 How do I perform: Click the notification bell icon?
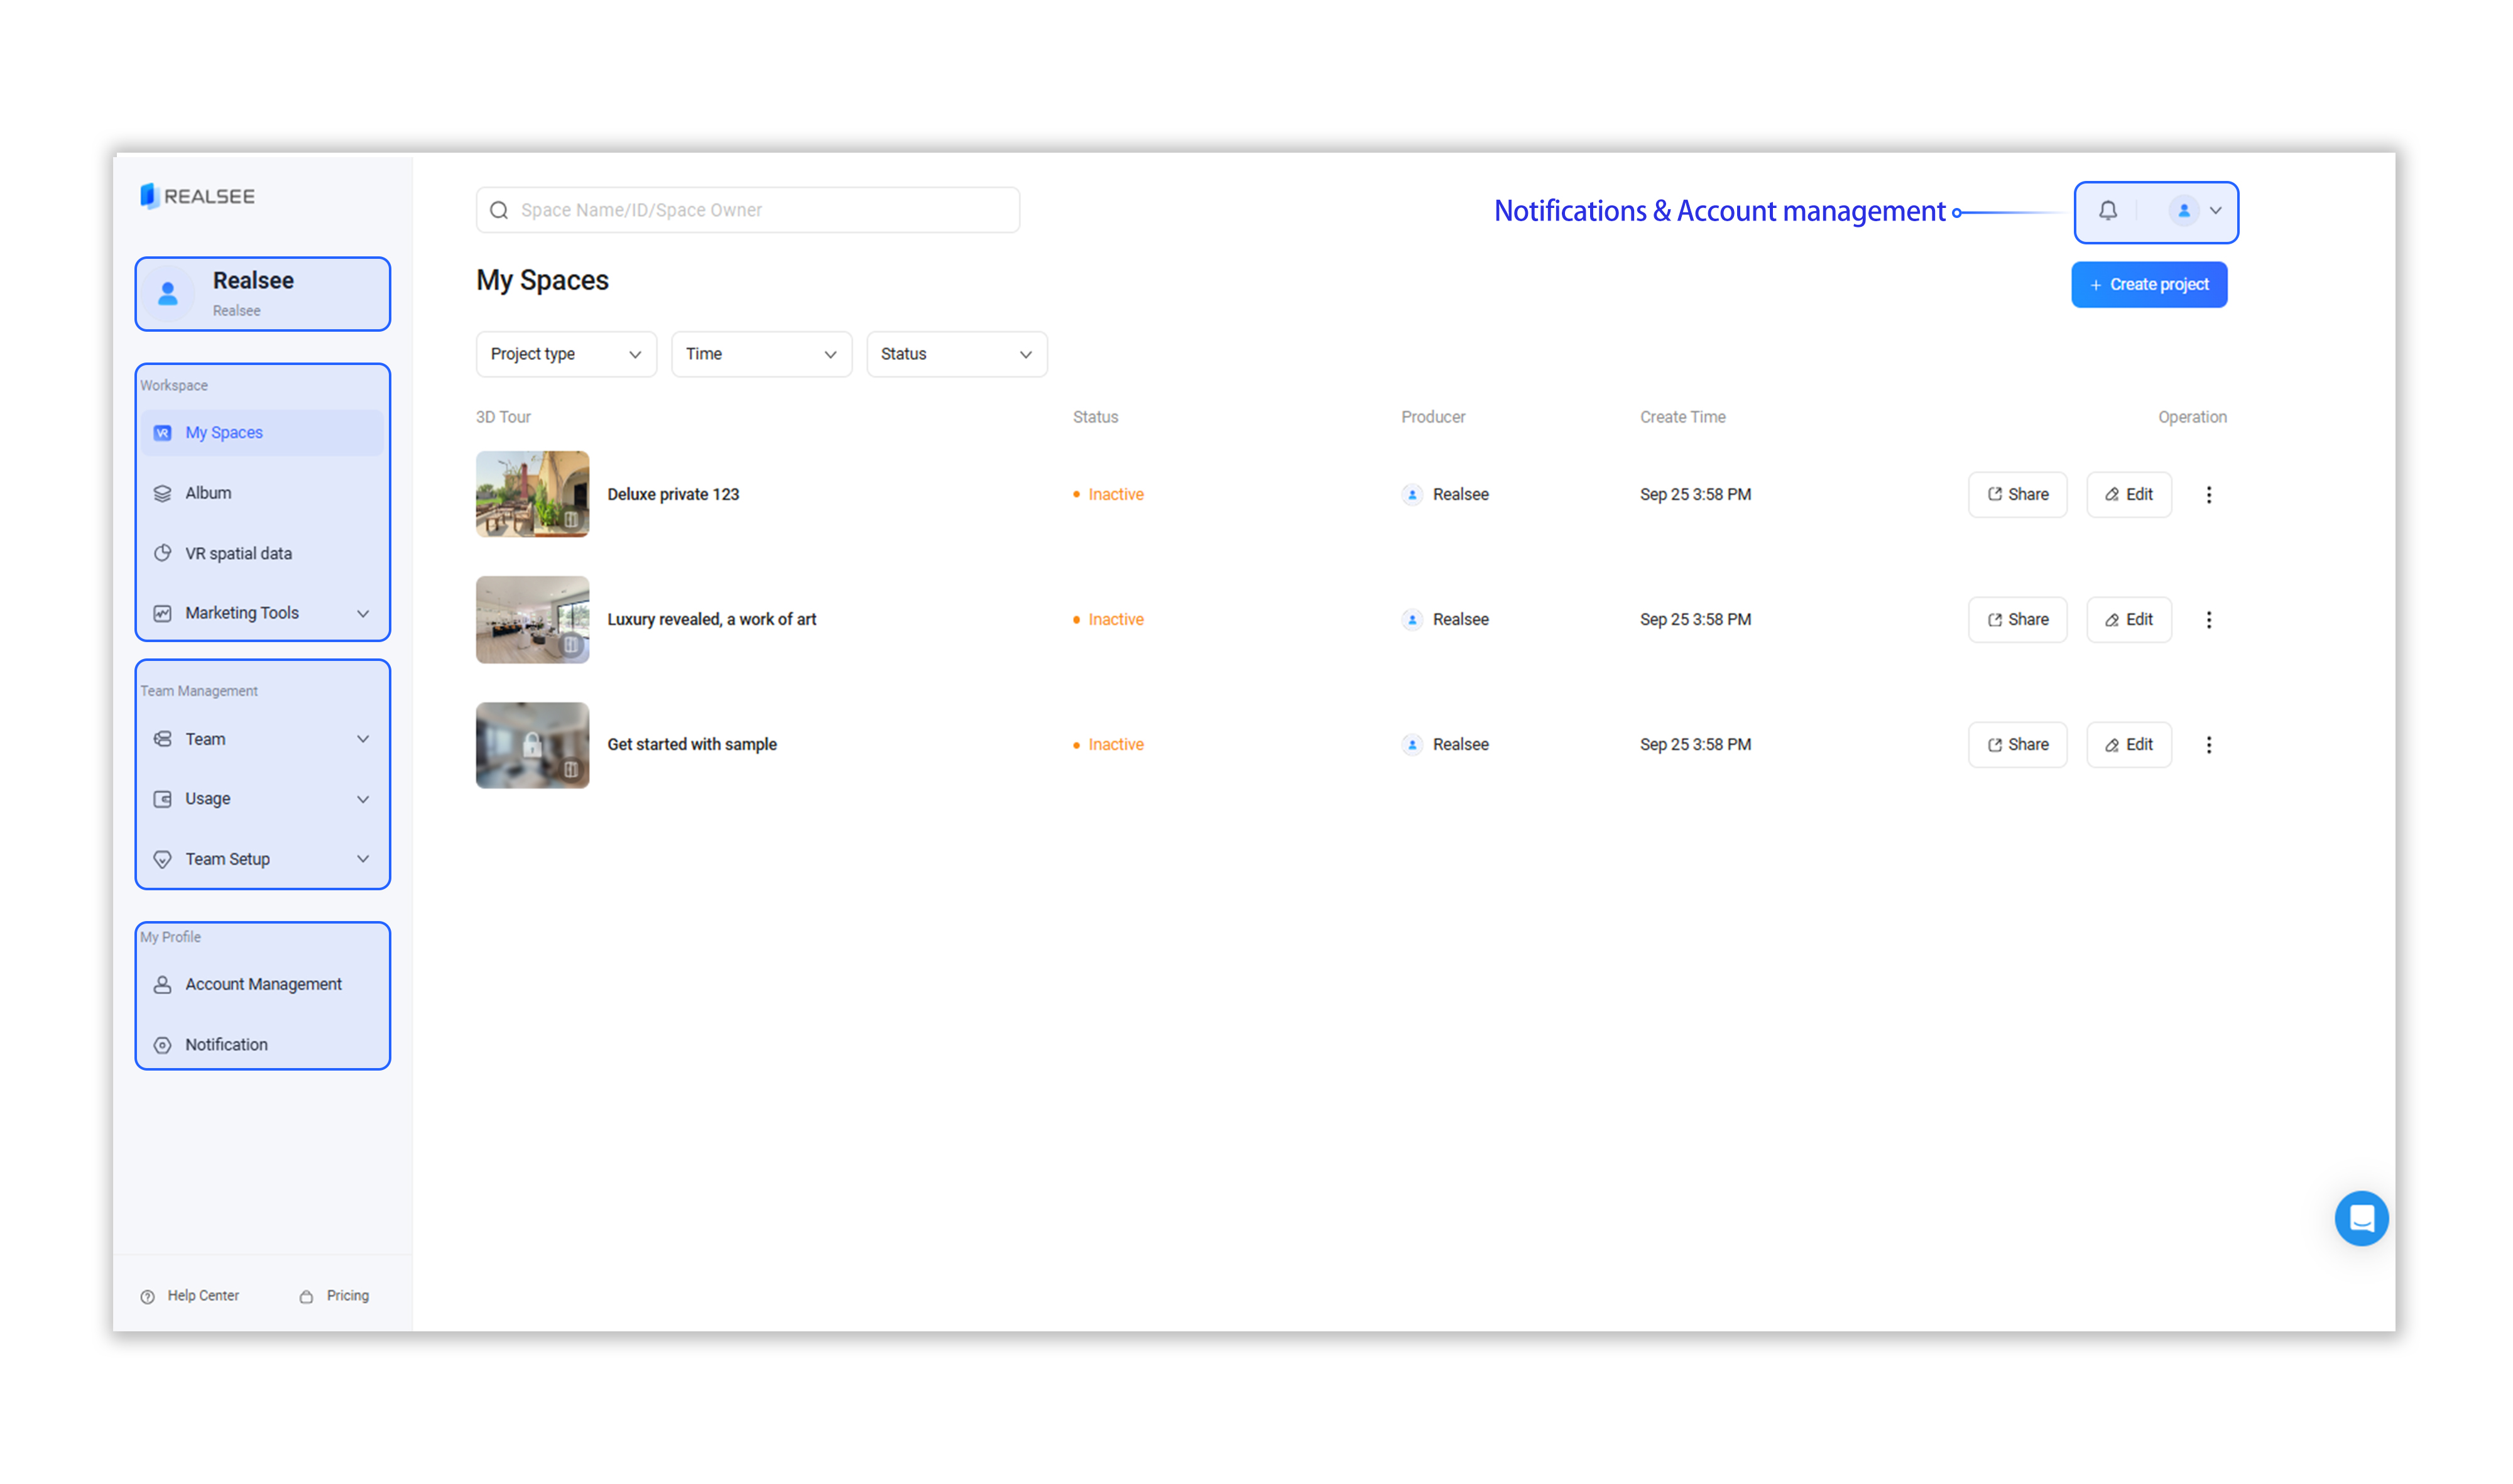tap(2107, 211)
